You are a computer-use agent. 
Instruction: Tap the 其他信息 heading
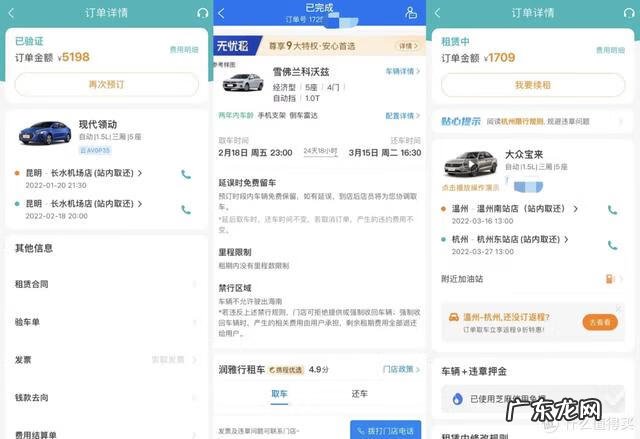[34, 248]
